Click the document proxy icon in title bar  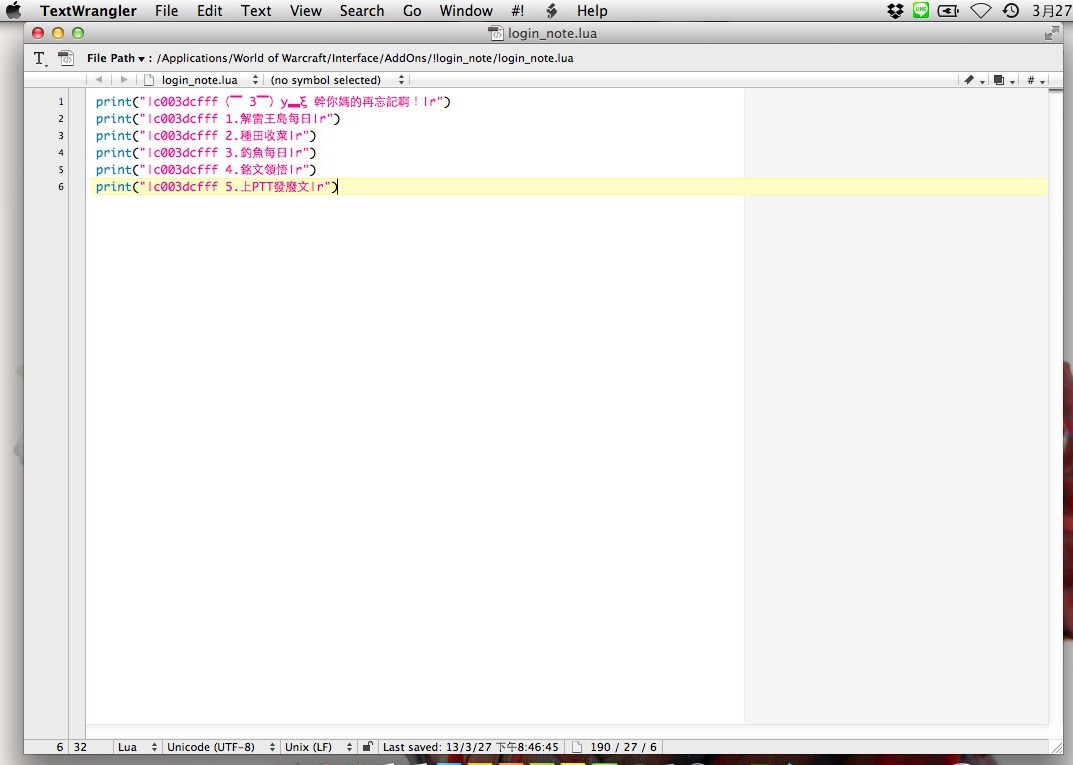pos(495,33)
